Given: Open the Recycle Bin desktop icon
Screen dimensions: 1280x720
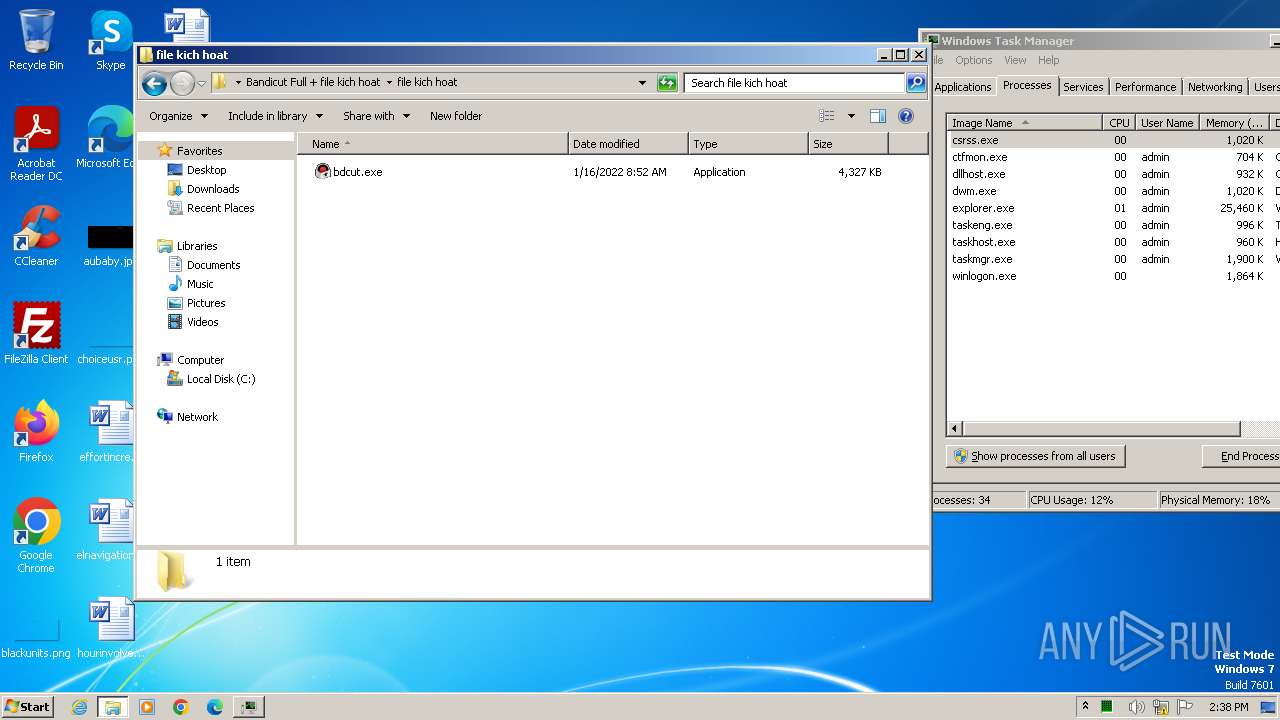Looking at the screenshot, I should pyautogui.click(x=36, y=40).
